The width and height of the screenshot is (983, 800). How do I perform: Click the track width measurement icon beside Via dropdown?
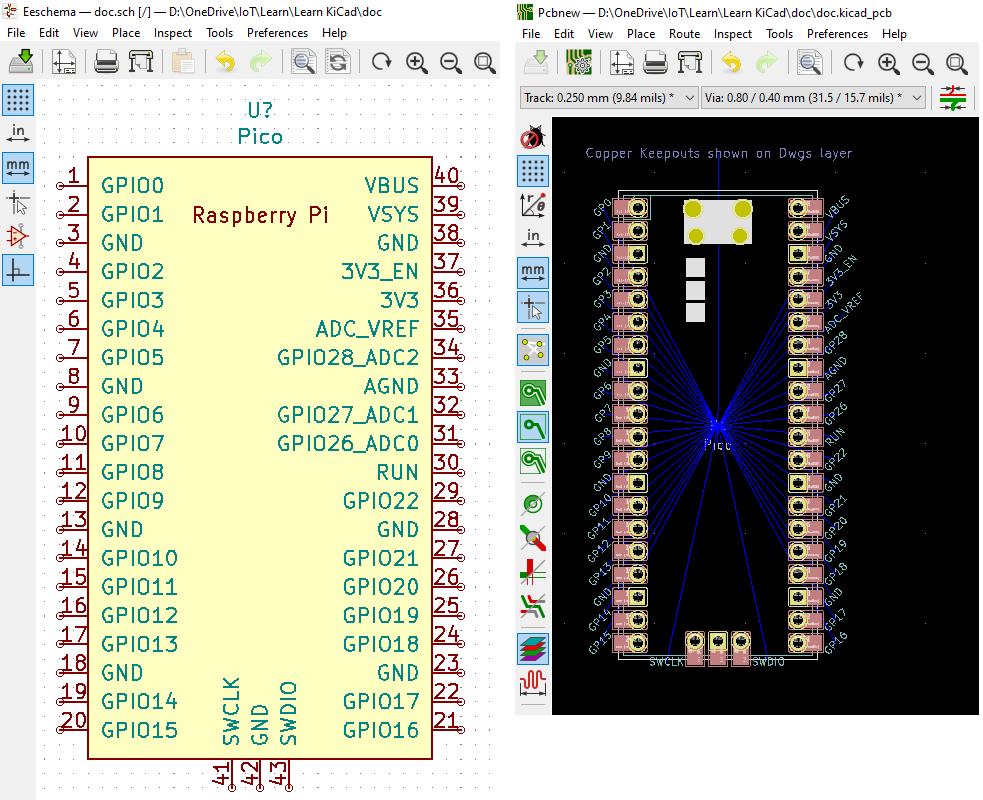(953, 98)
